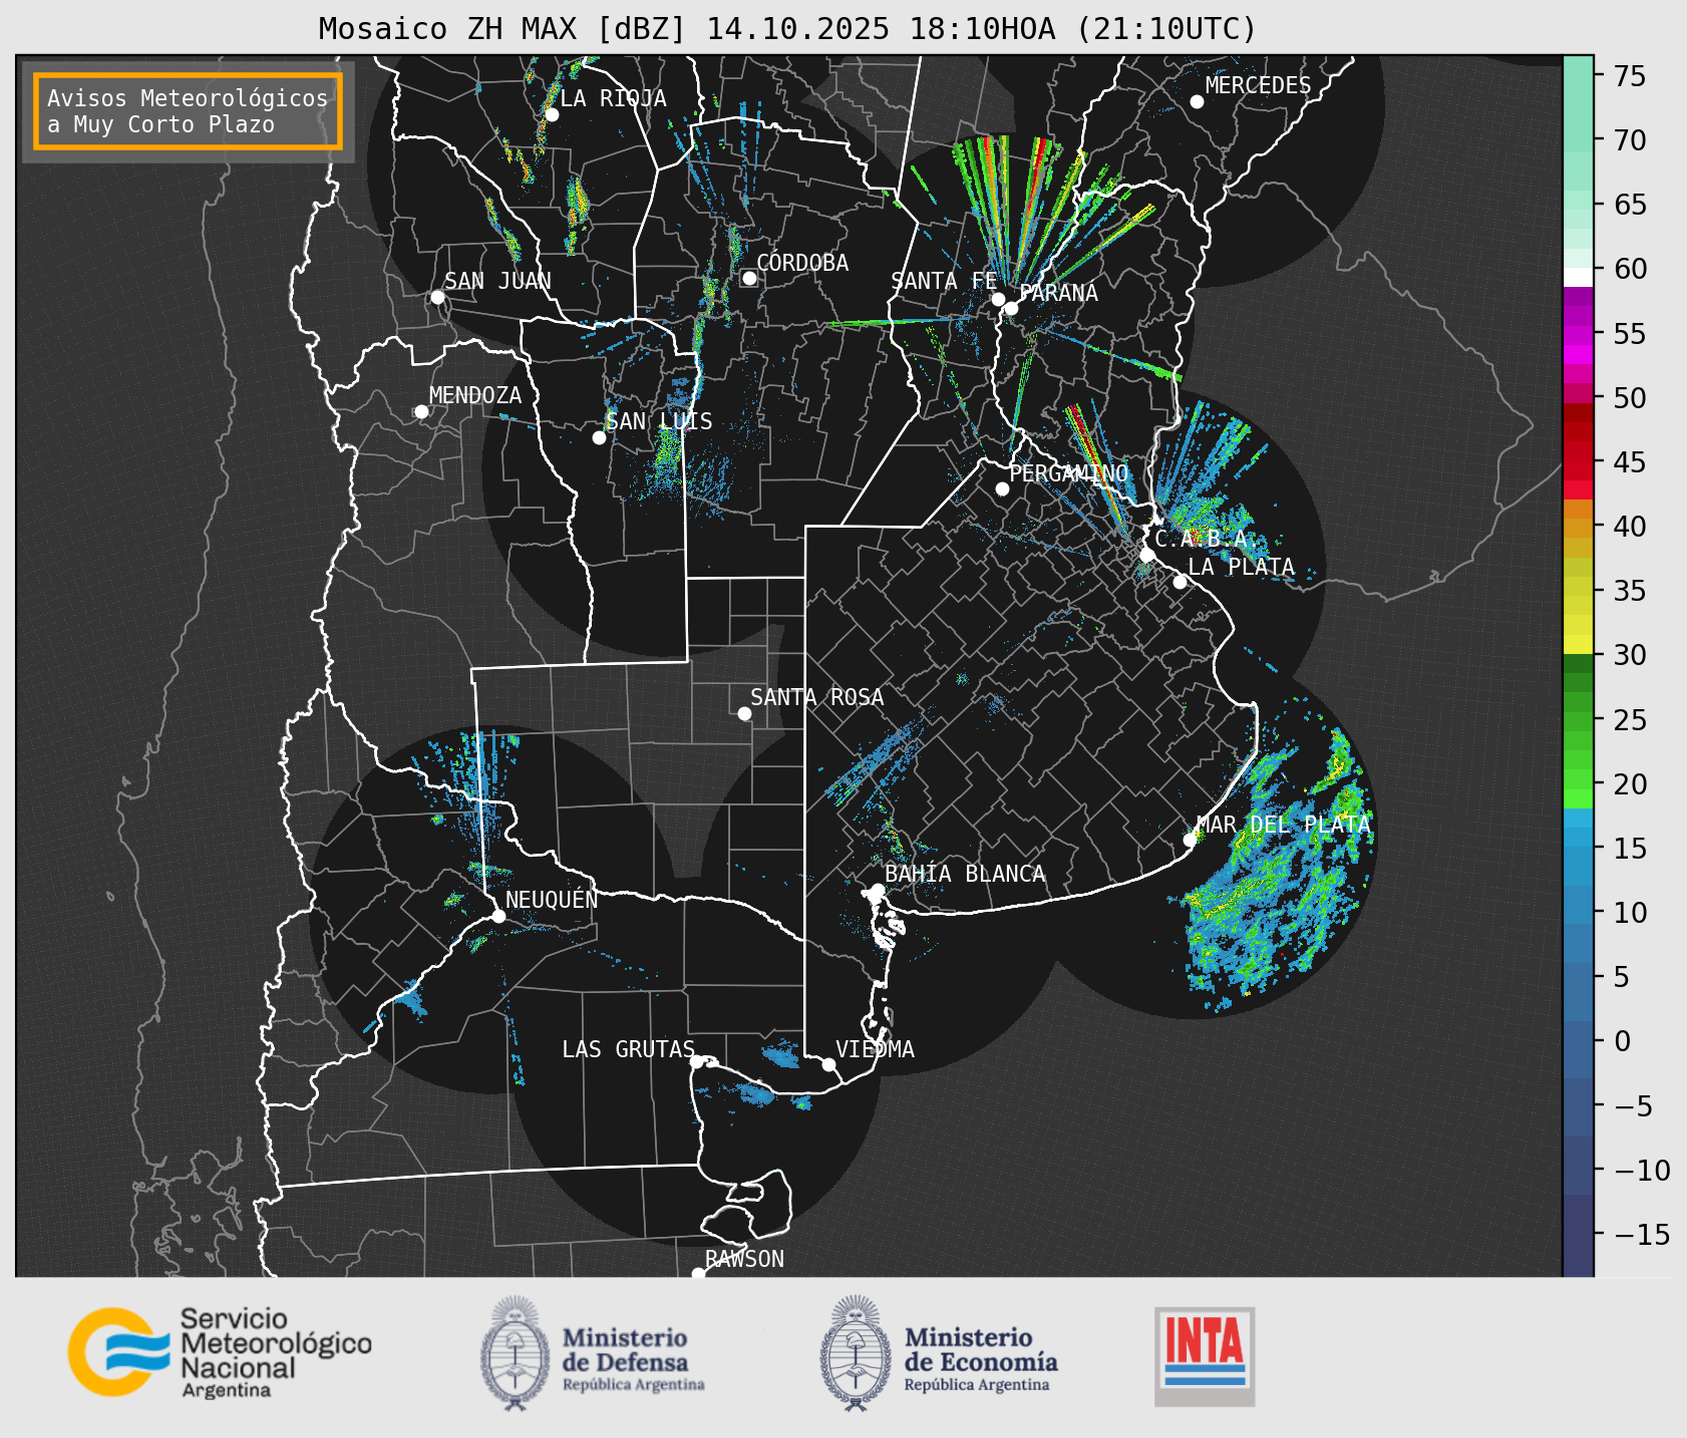
Task: Click the Santa Rosa city marker dot
Action: (x=744, y=713)
